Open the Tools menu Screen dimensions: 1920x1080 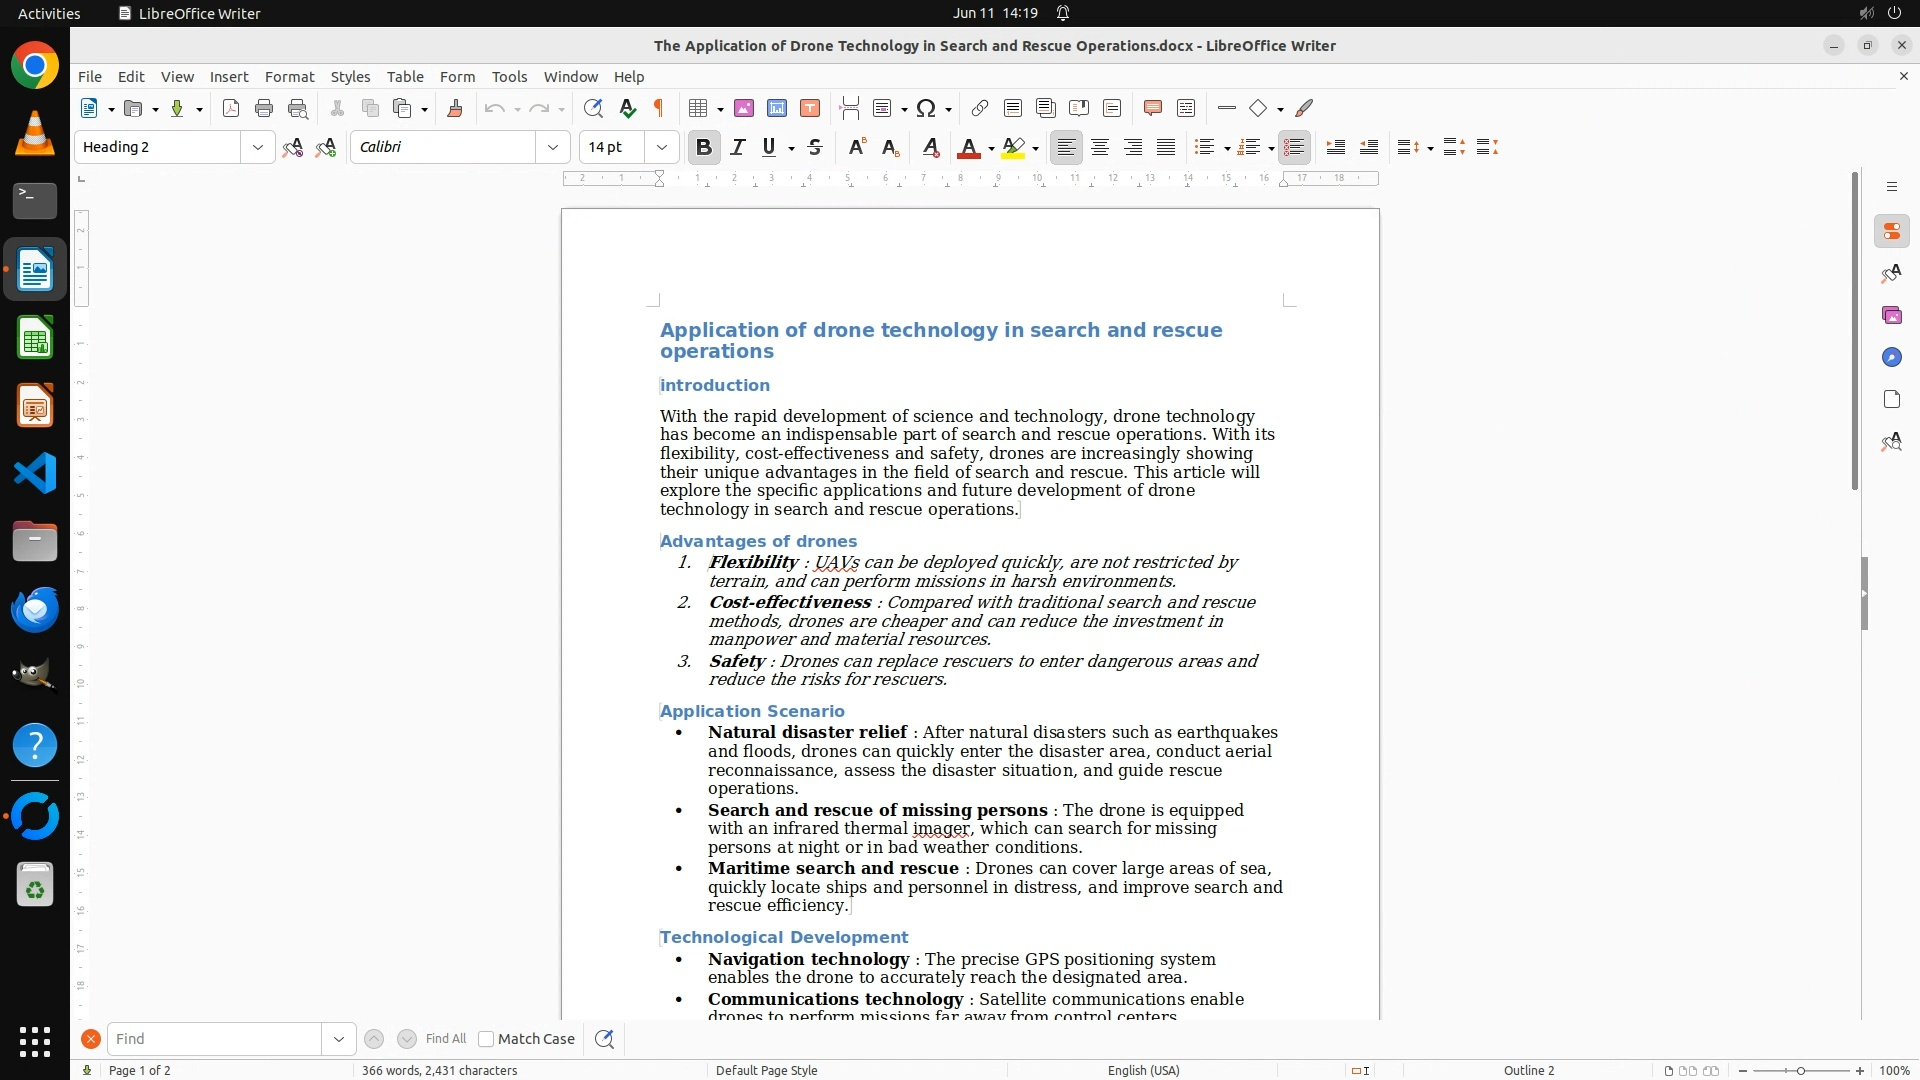[509, 77]
